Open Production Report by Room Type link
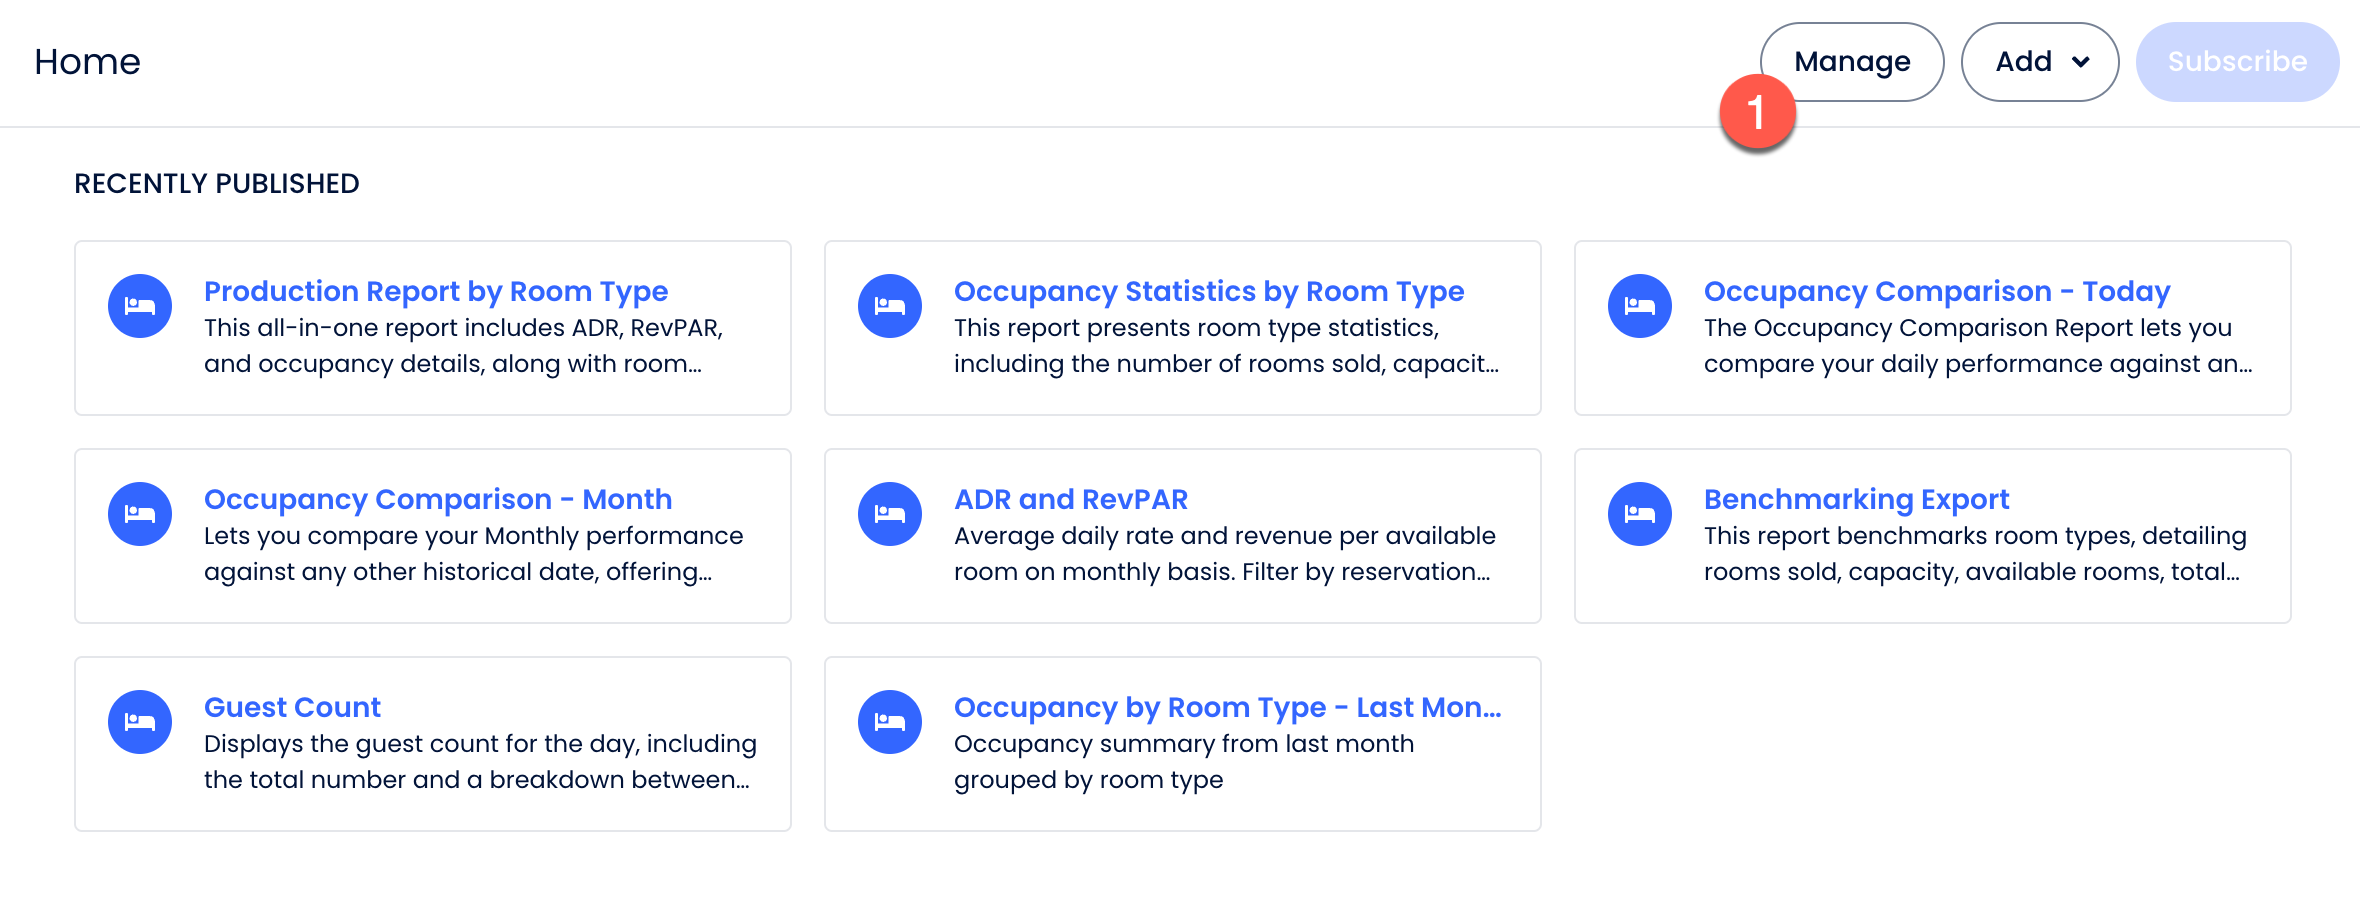This screenshot has width=2360, height=898. [436, 291]
